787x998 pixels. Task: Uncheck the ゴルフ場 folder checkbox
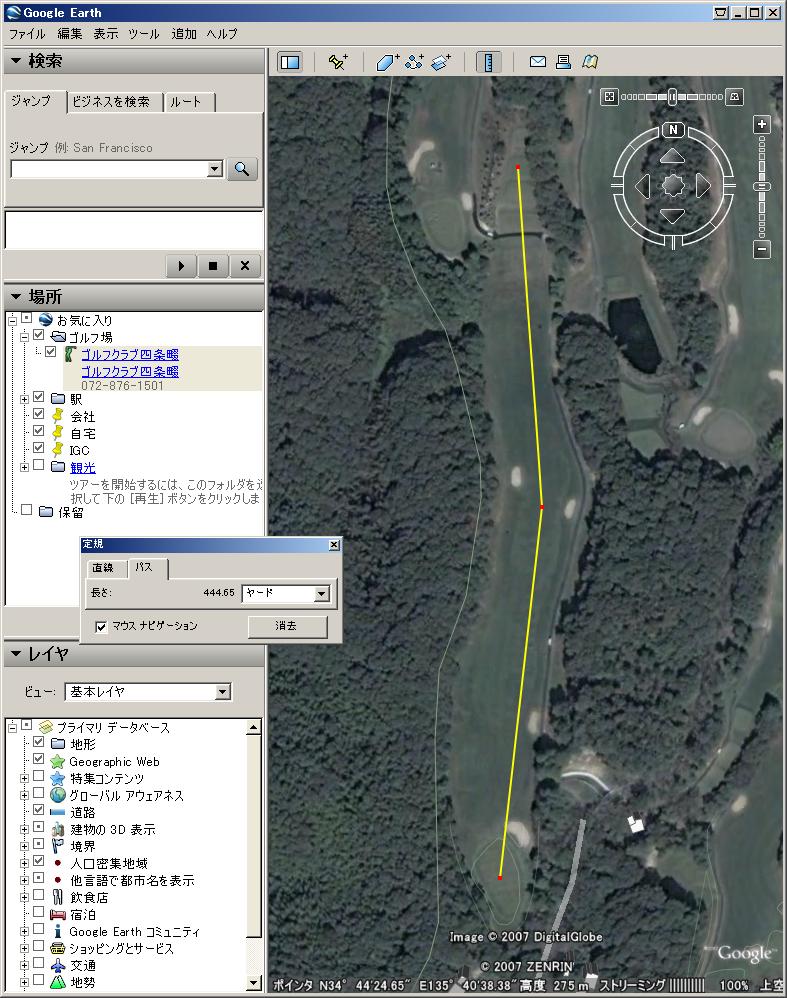pyautogui.click(x=38, y=335)
